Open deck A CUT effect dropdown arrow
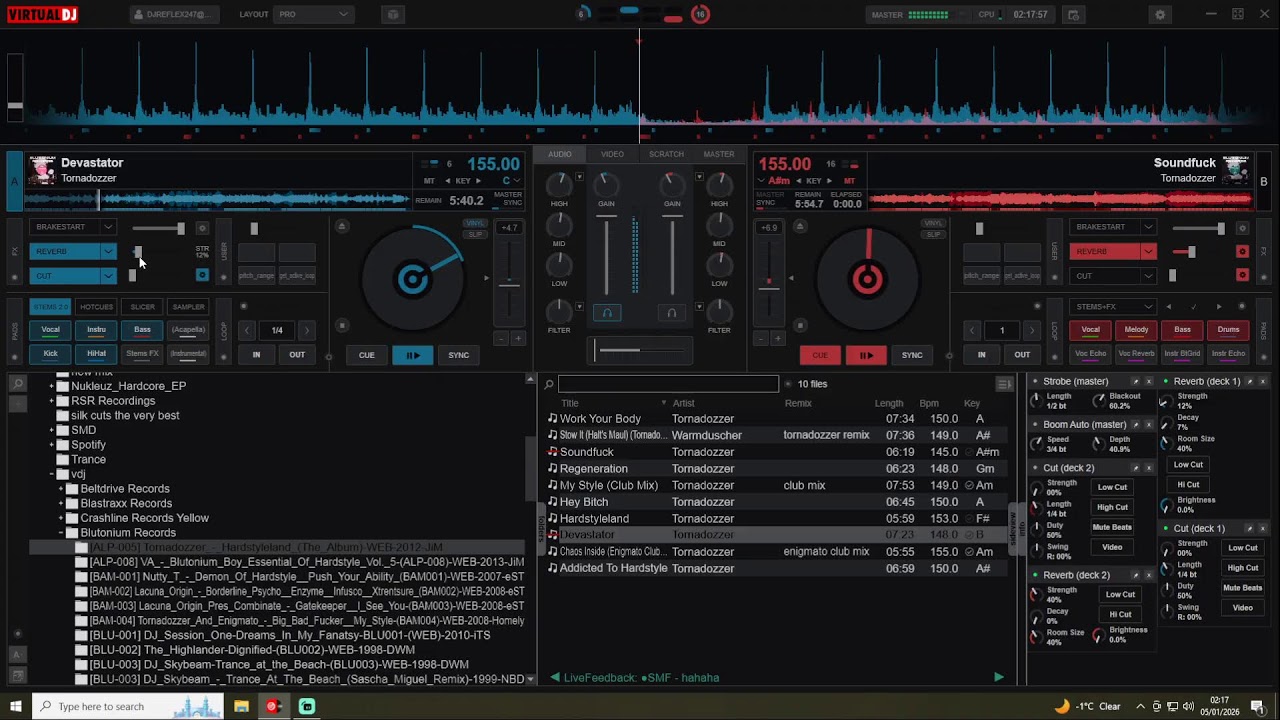This screenshot has height=720, width=1280. (108, 275)
